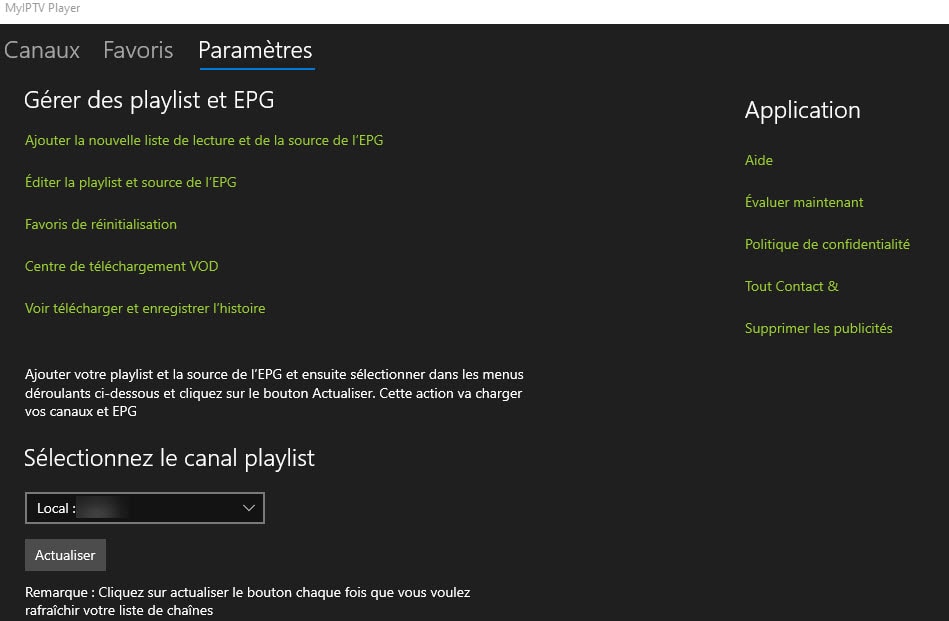Switch to the Favoris tab

click(137, 50)
